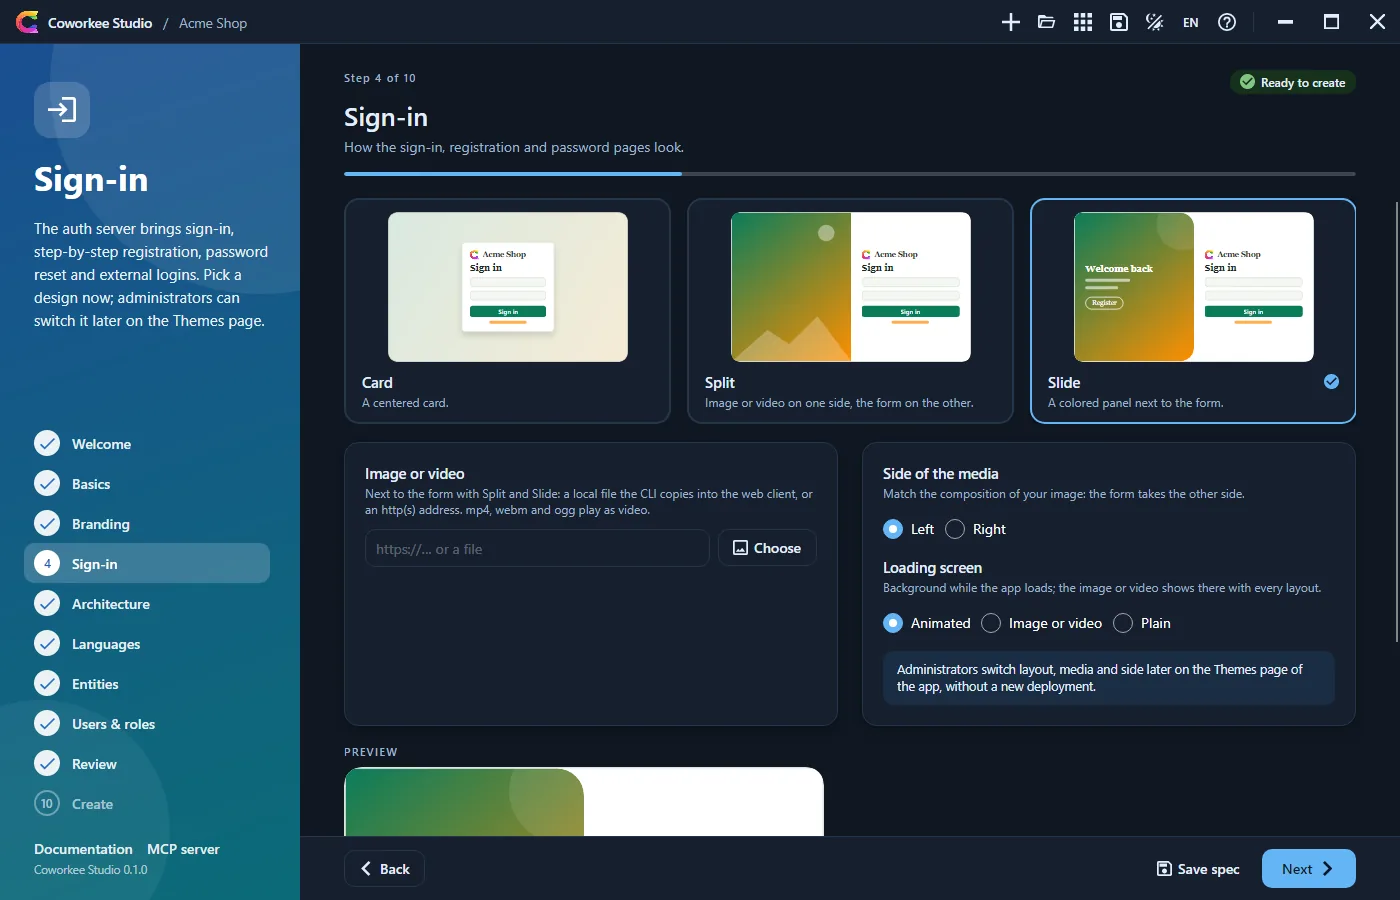
Task: Switch language via EN button
Action: point(1191,22)
